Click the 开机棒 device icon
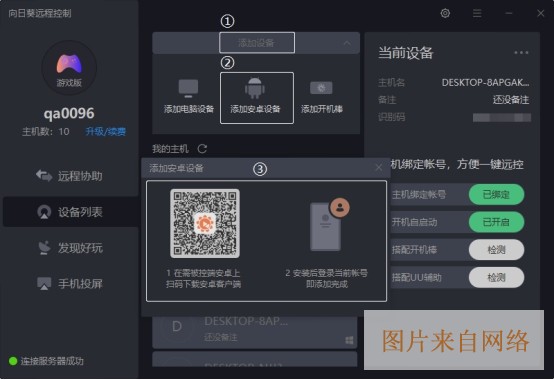Screen dimensions: 554x380 click(321, 88)
